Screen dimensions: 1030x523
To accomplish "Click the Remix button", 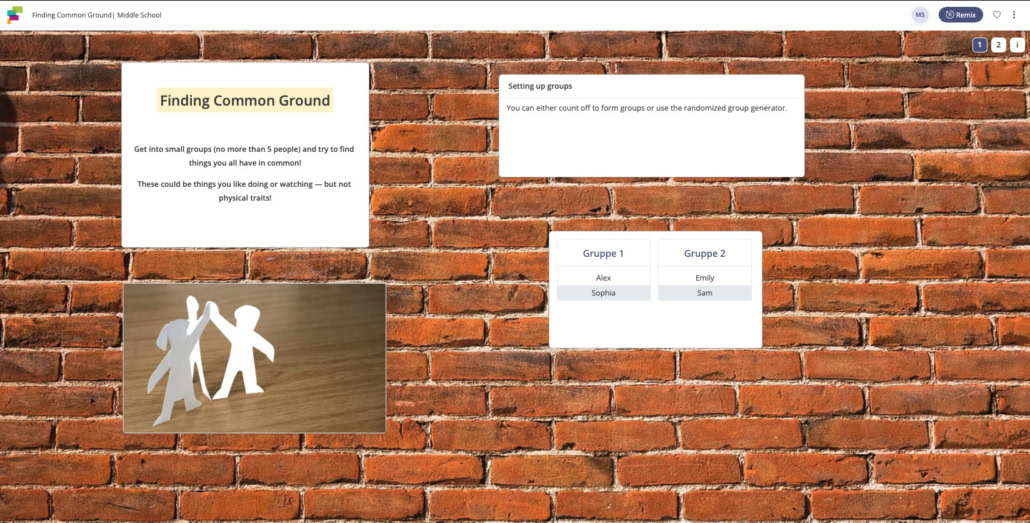I will pos(960,15).
